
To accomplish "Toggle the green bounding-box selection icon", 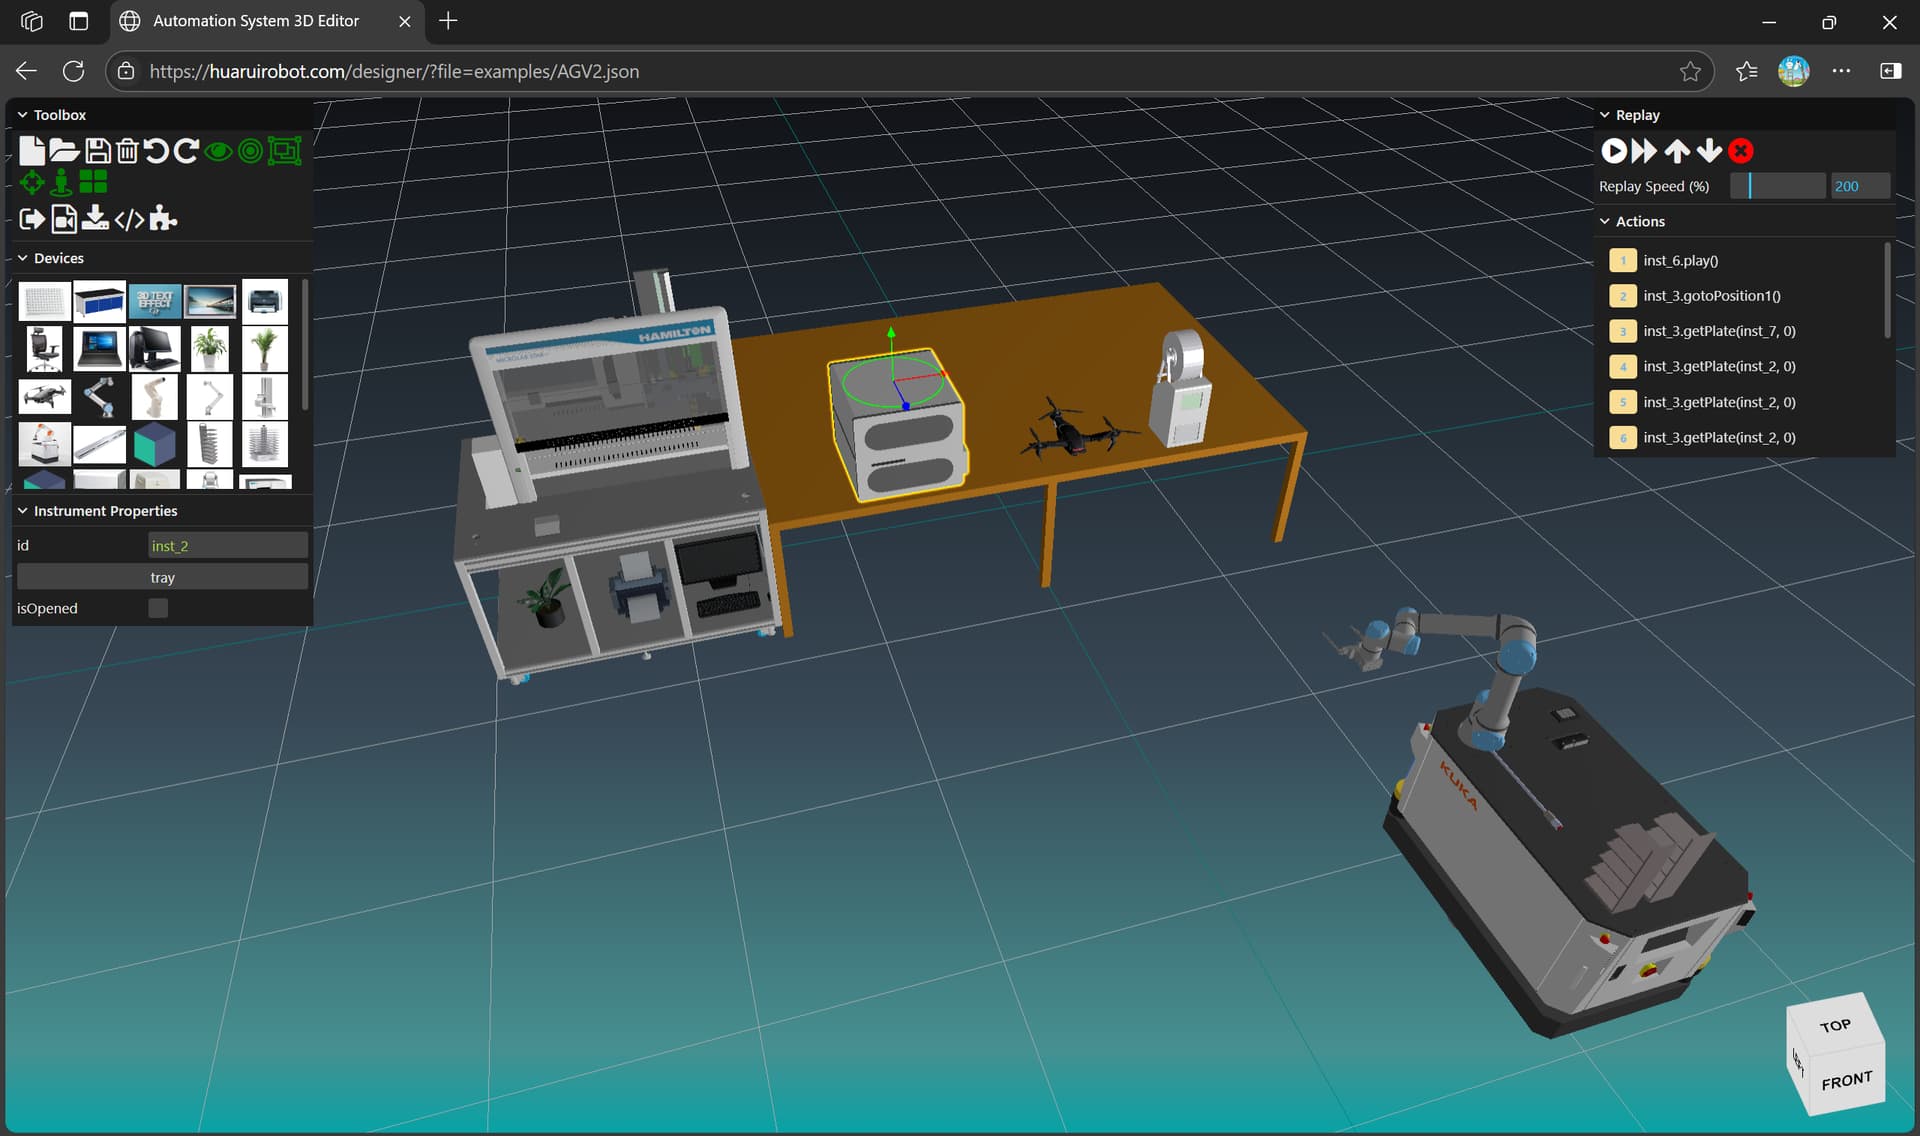I will [x=285, y=151].
